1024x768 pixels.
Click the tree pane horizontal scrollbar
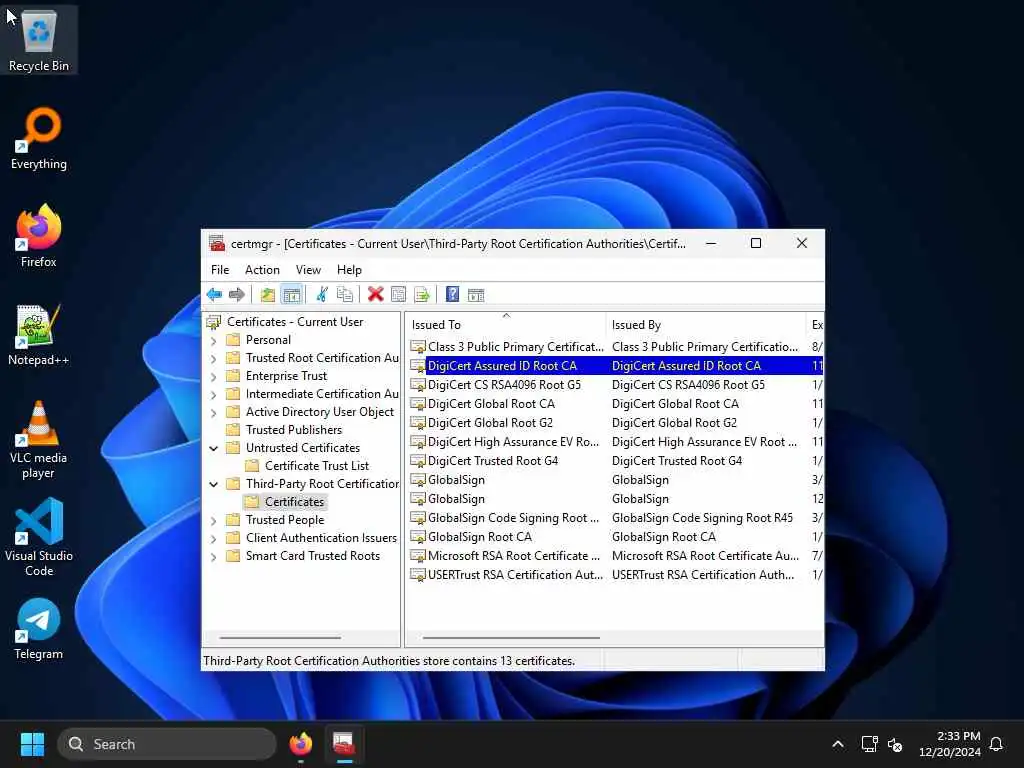280,637
